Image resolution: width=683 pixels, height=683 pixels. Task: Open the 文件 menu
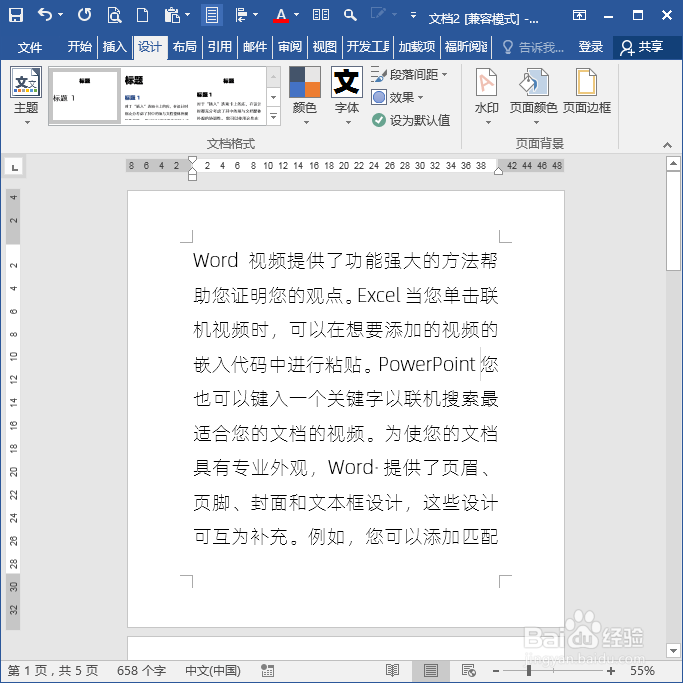[30, 47]
